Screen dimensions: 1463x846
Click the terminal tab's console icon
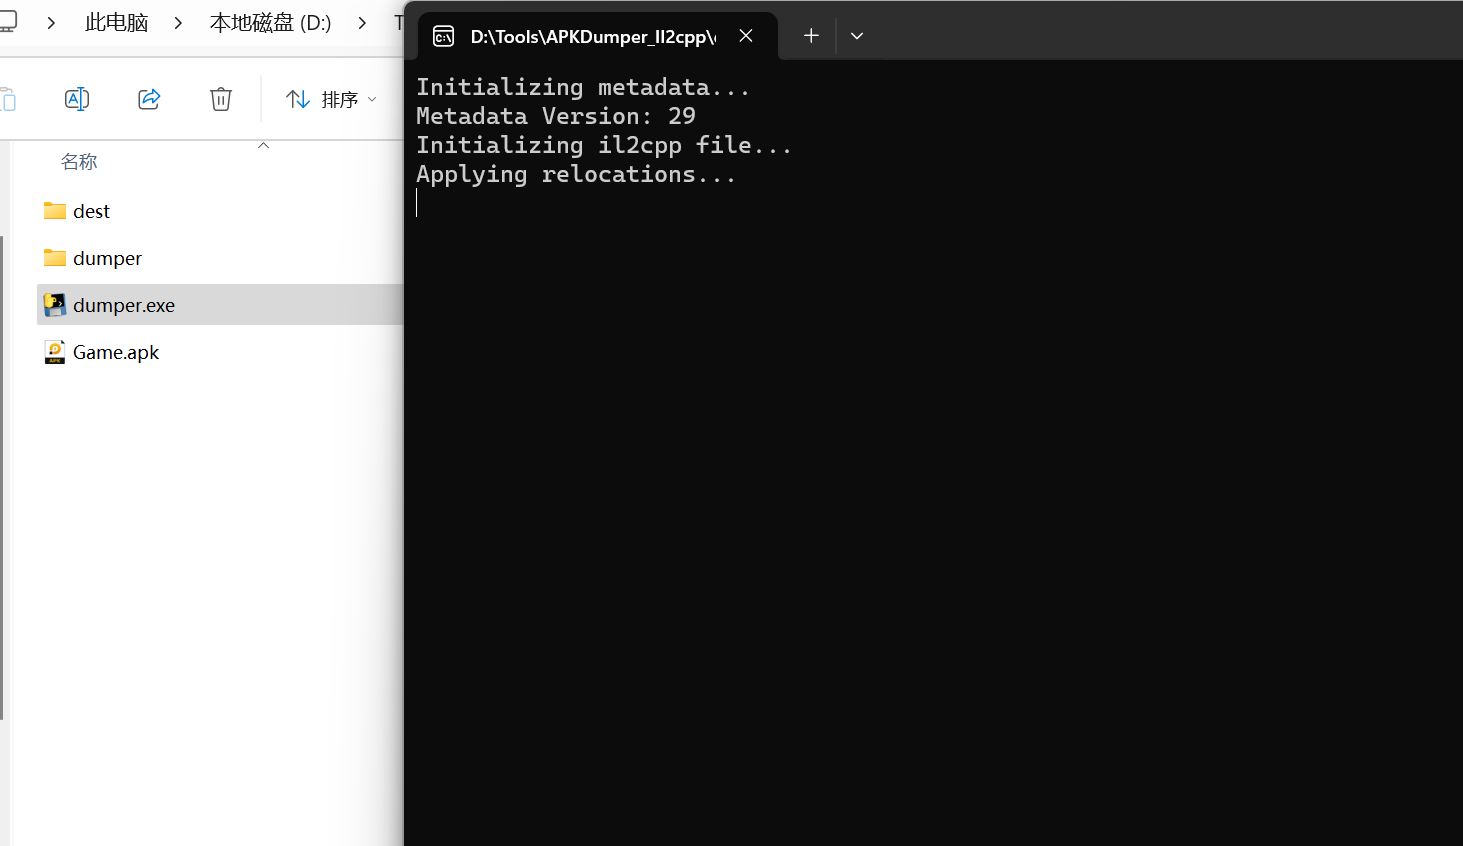pyautogui.click(x=443, y=37)
